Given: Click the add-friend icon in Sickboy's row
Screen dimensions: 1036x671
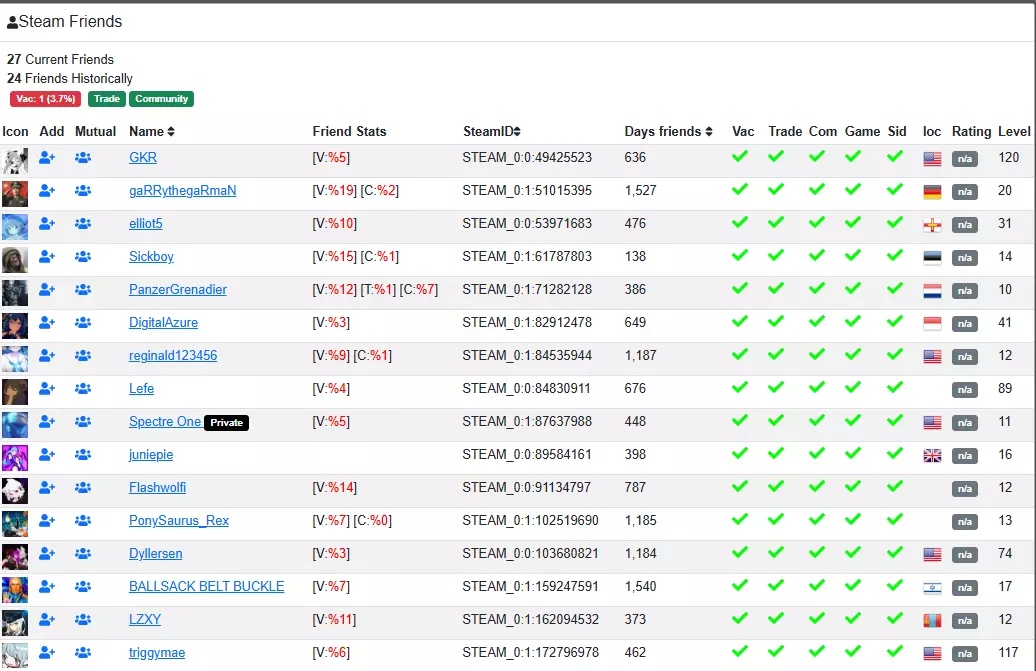Looking at the screenshot, I should point(47,257).
